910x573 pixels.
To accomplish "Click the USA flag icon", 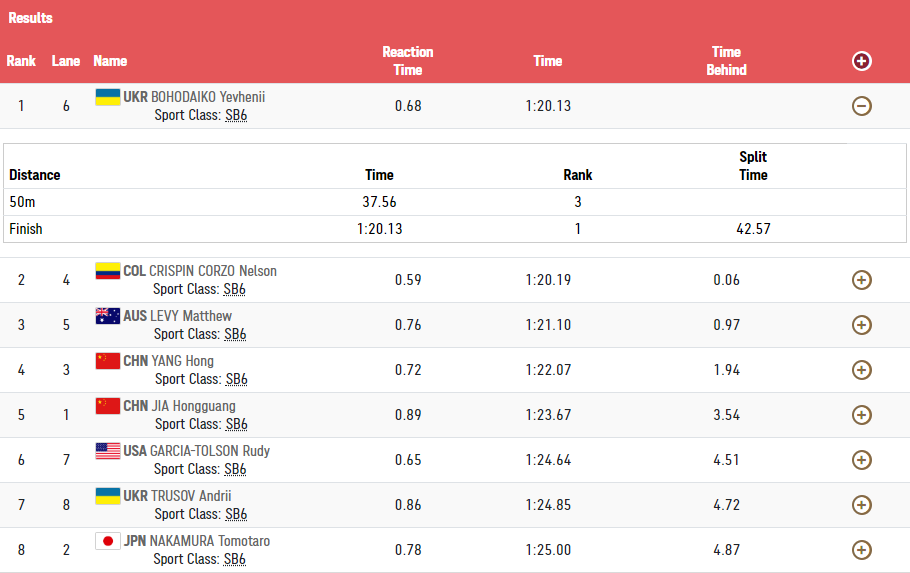I will (x=107, y=451).
